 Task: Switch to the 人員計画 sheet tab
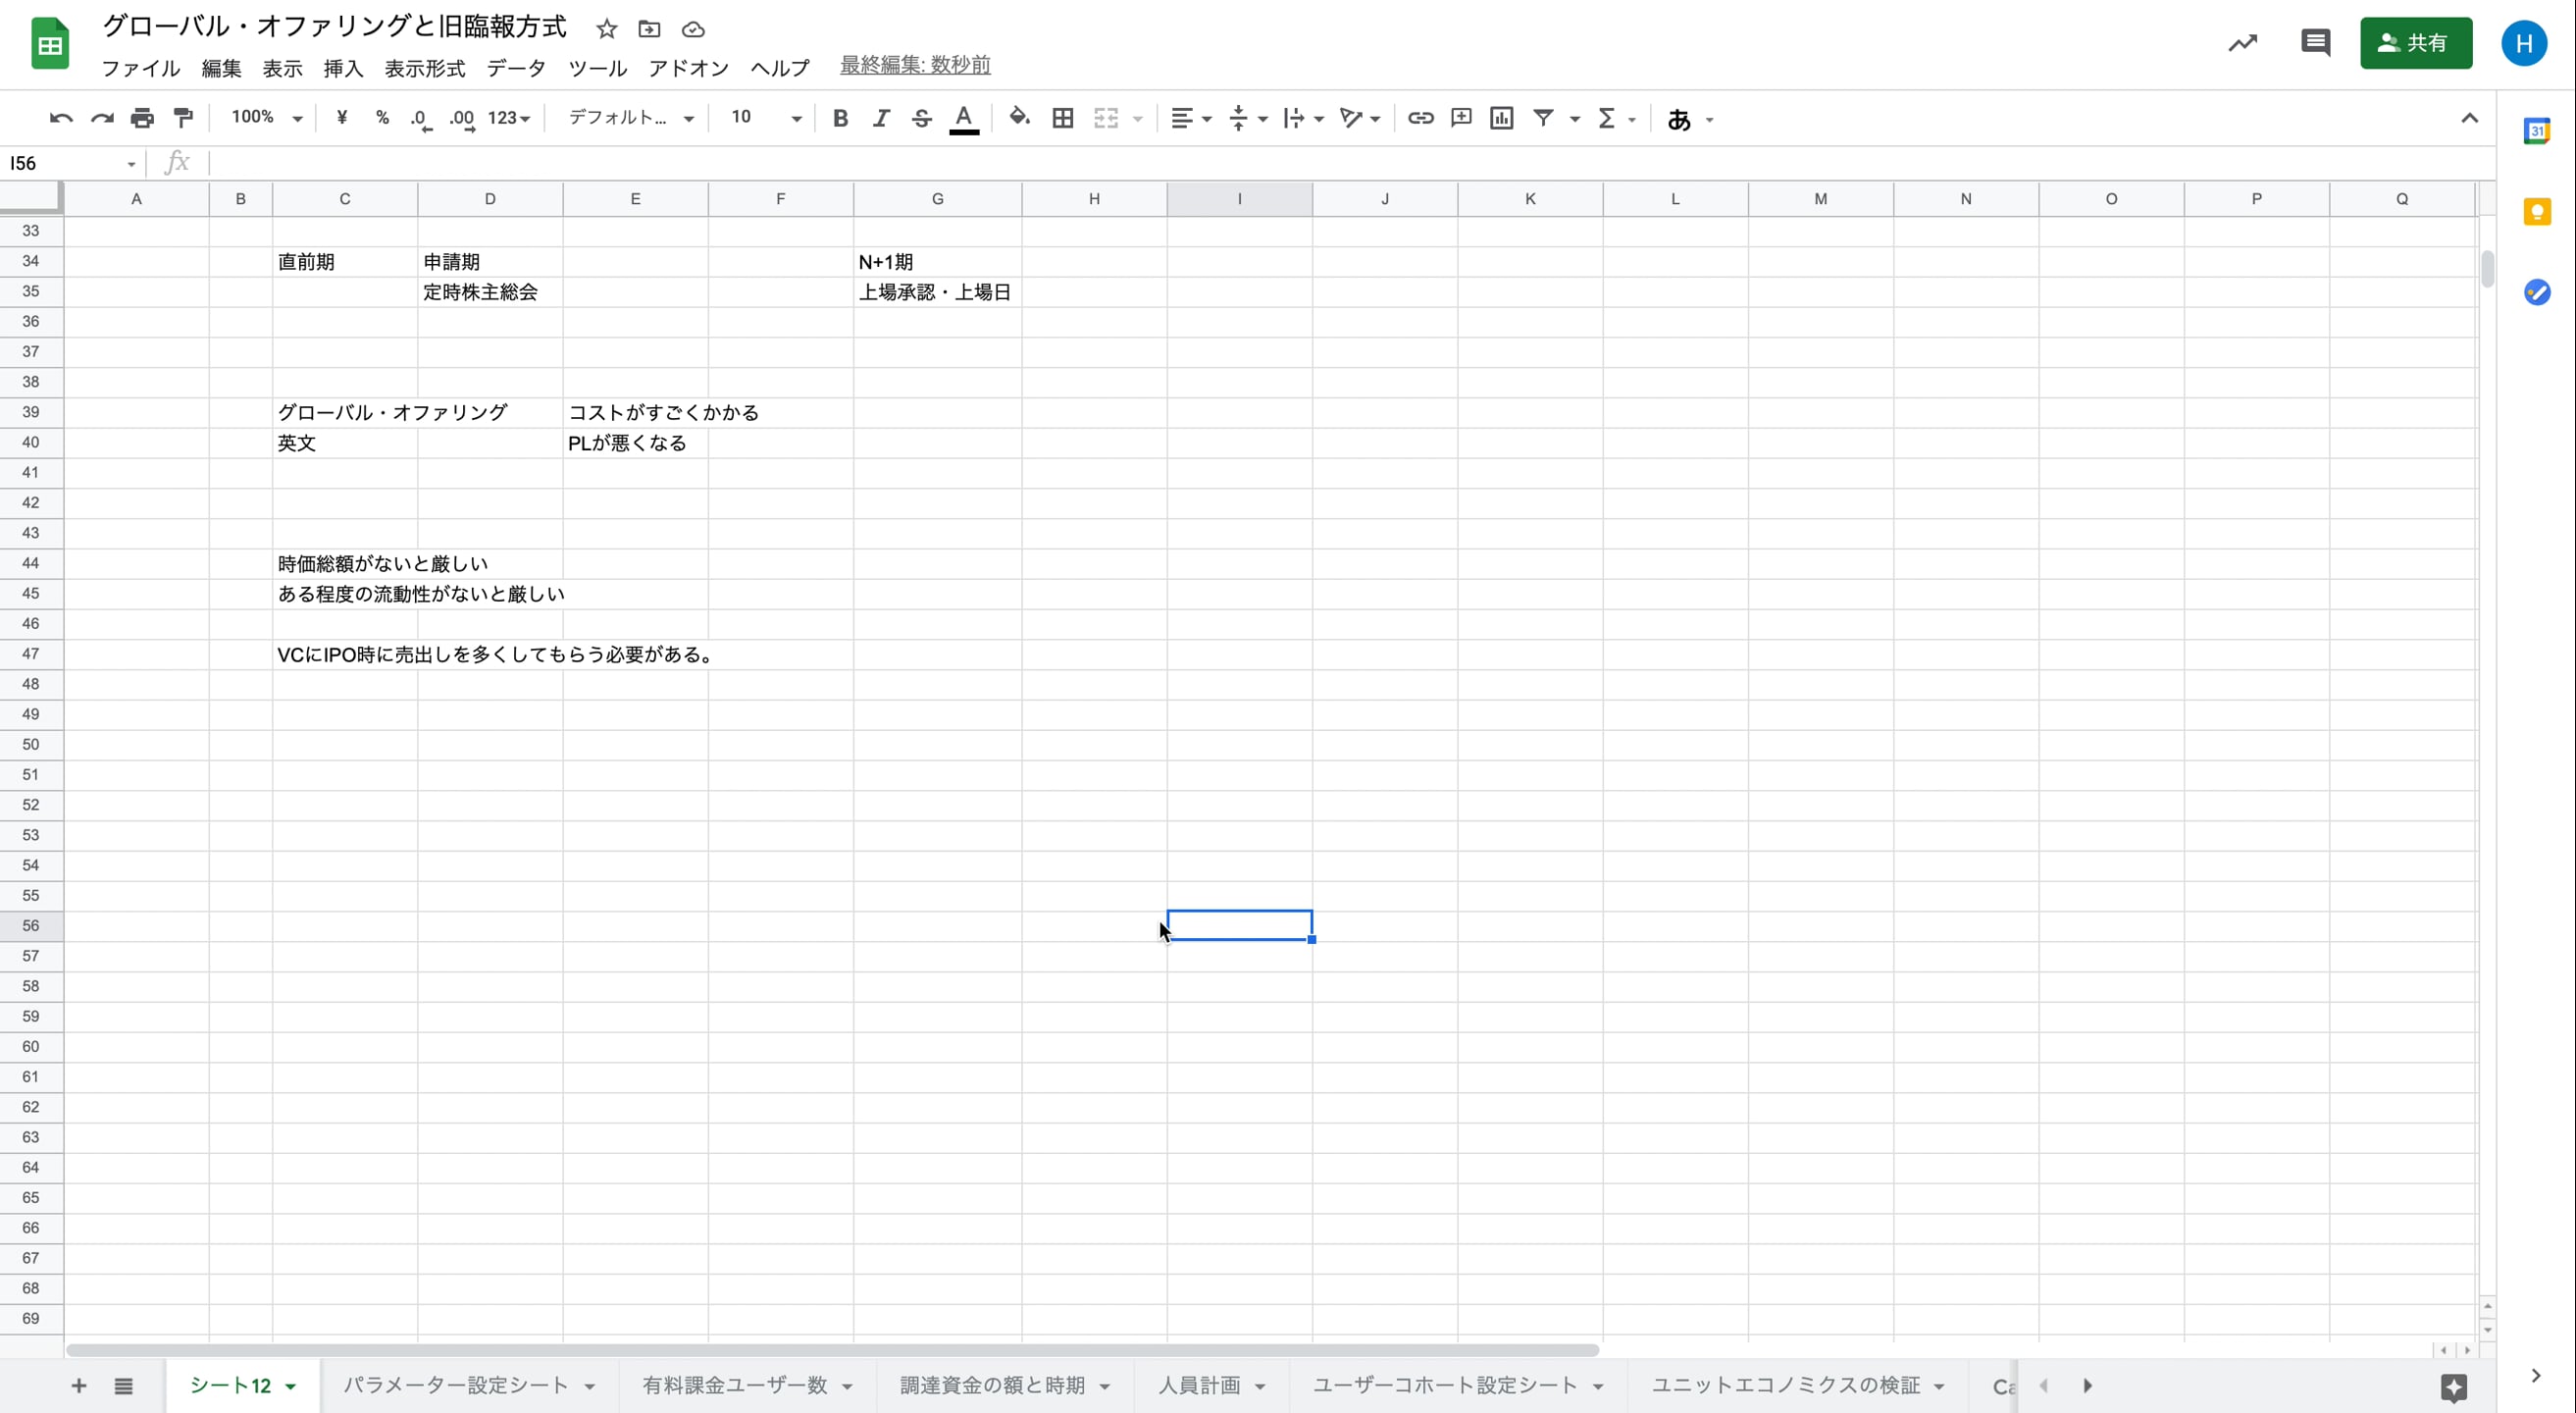(x=1198, y=1385)
